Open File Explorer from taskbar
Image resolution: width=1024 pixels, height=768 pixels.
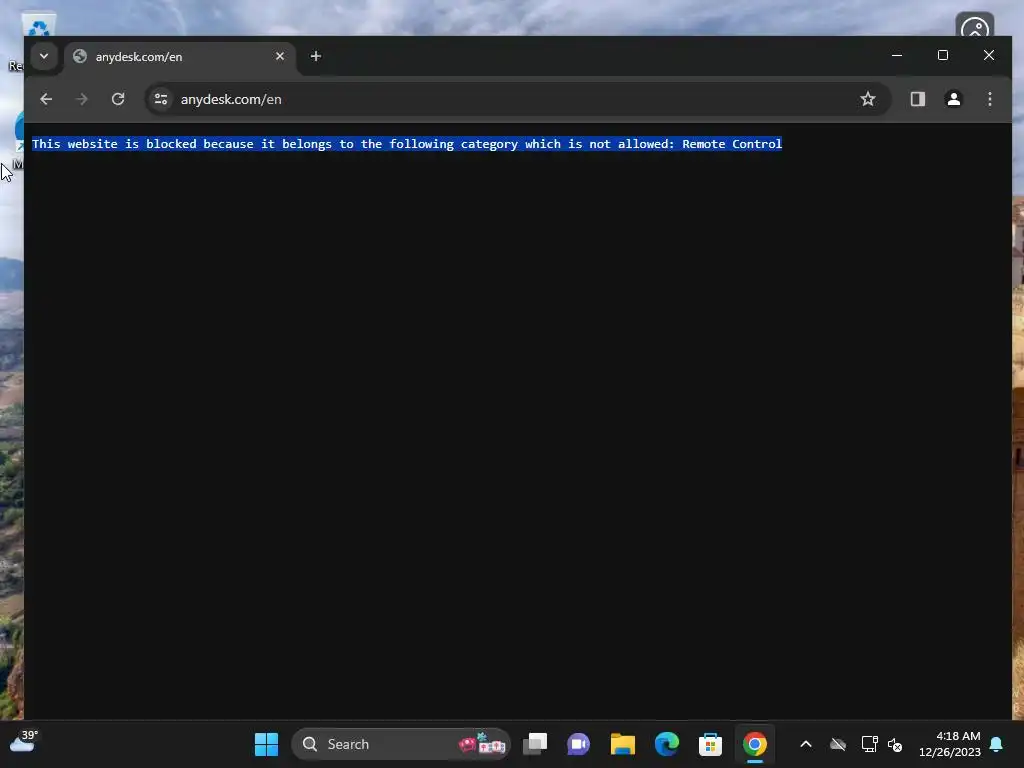click(622, 744)
